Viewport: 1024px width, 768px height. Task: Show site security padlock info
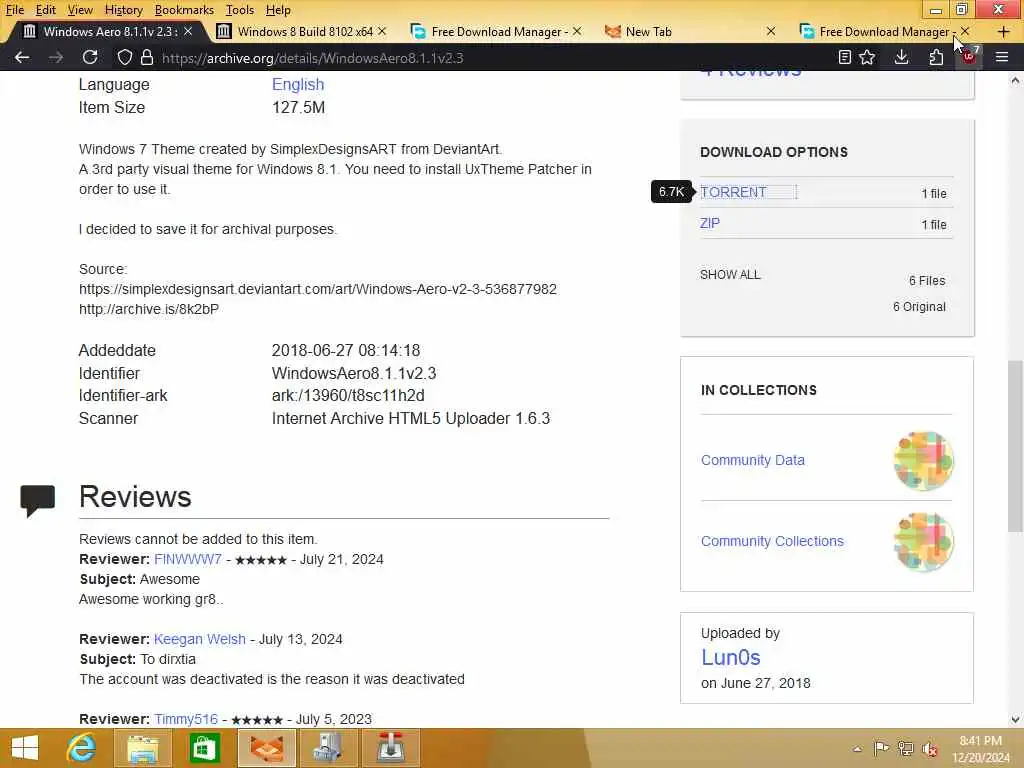click(147, 57)
